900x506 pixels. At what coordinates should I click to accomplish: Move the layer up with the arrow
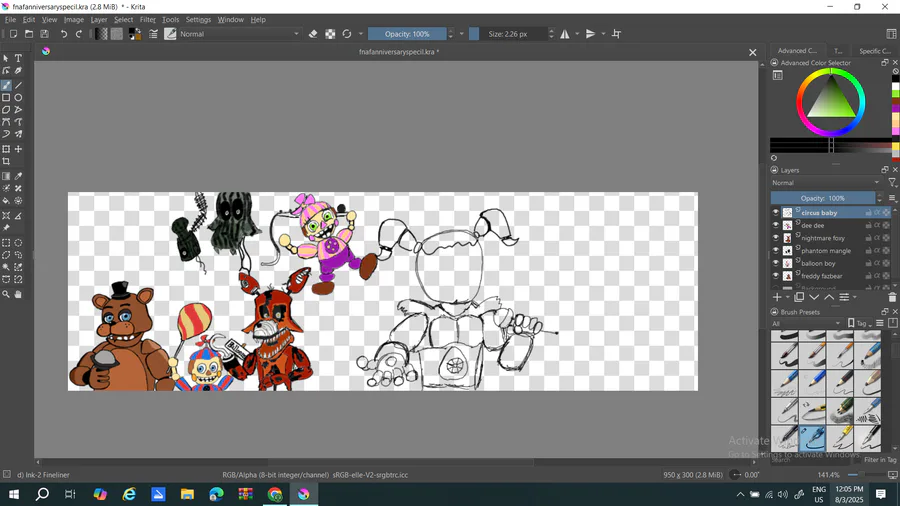[829, 297]
